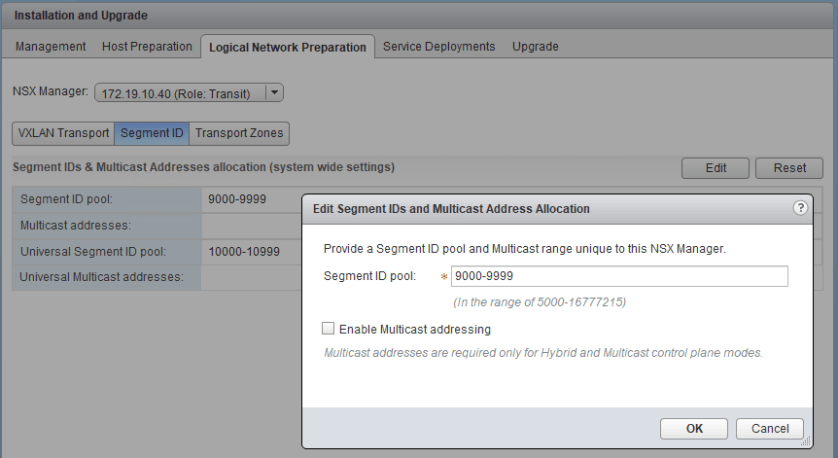Enable Multicast addressing checkbox
This screenshot has height=458, width=838.
point(328,329)
